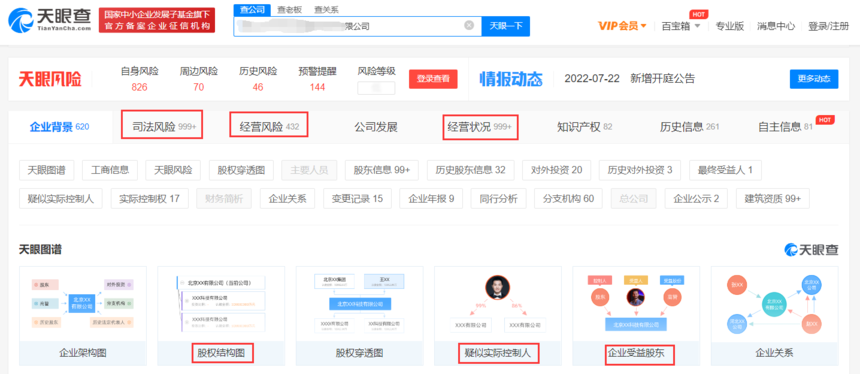Switch to the 公司发展 tab
The height and width of the screenshot is (374, 860).
(376, 127)
